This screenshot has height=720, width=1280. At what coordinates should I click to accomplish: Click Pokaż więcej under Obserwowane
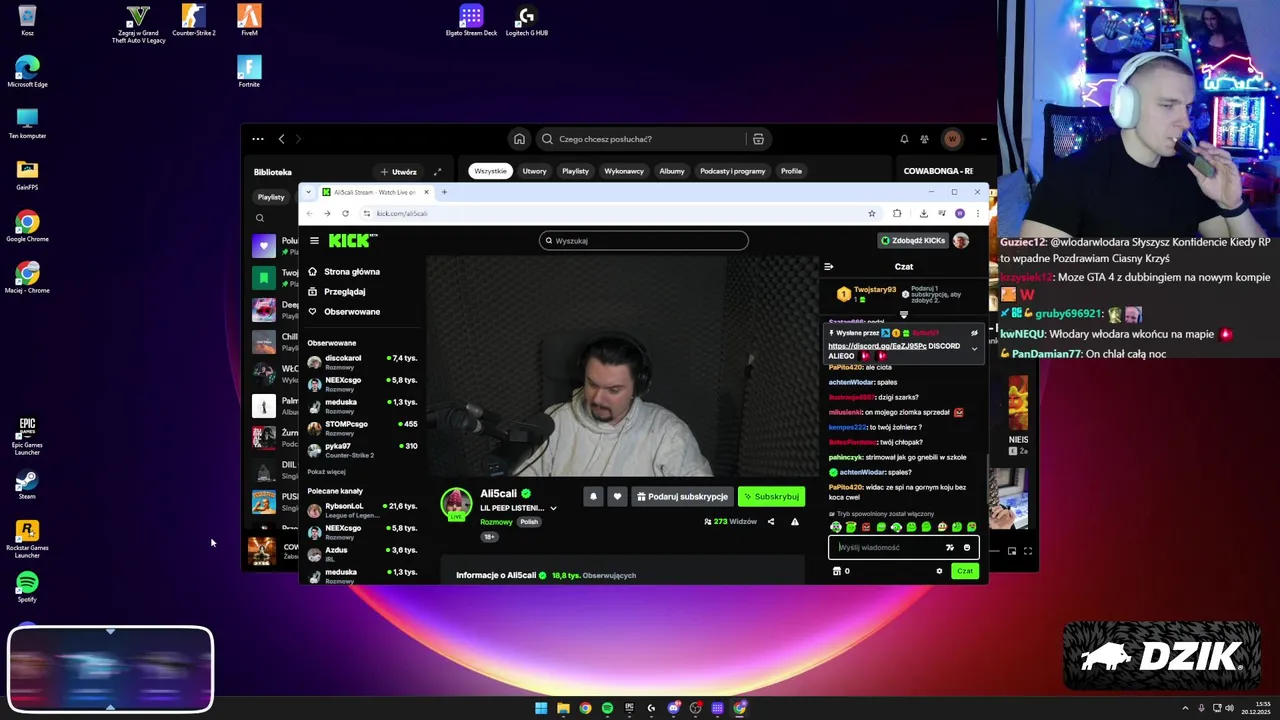pyautogui.click(x=326, y=472)
